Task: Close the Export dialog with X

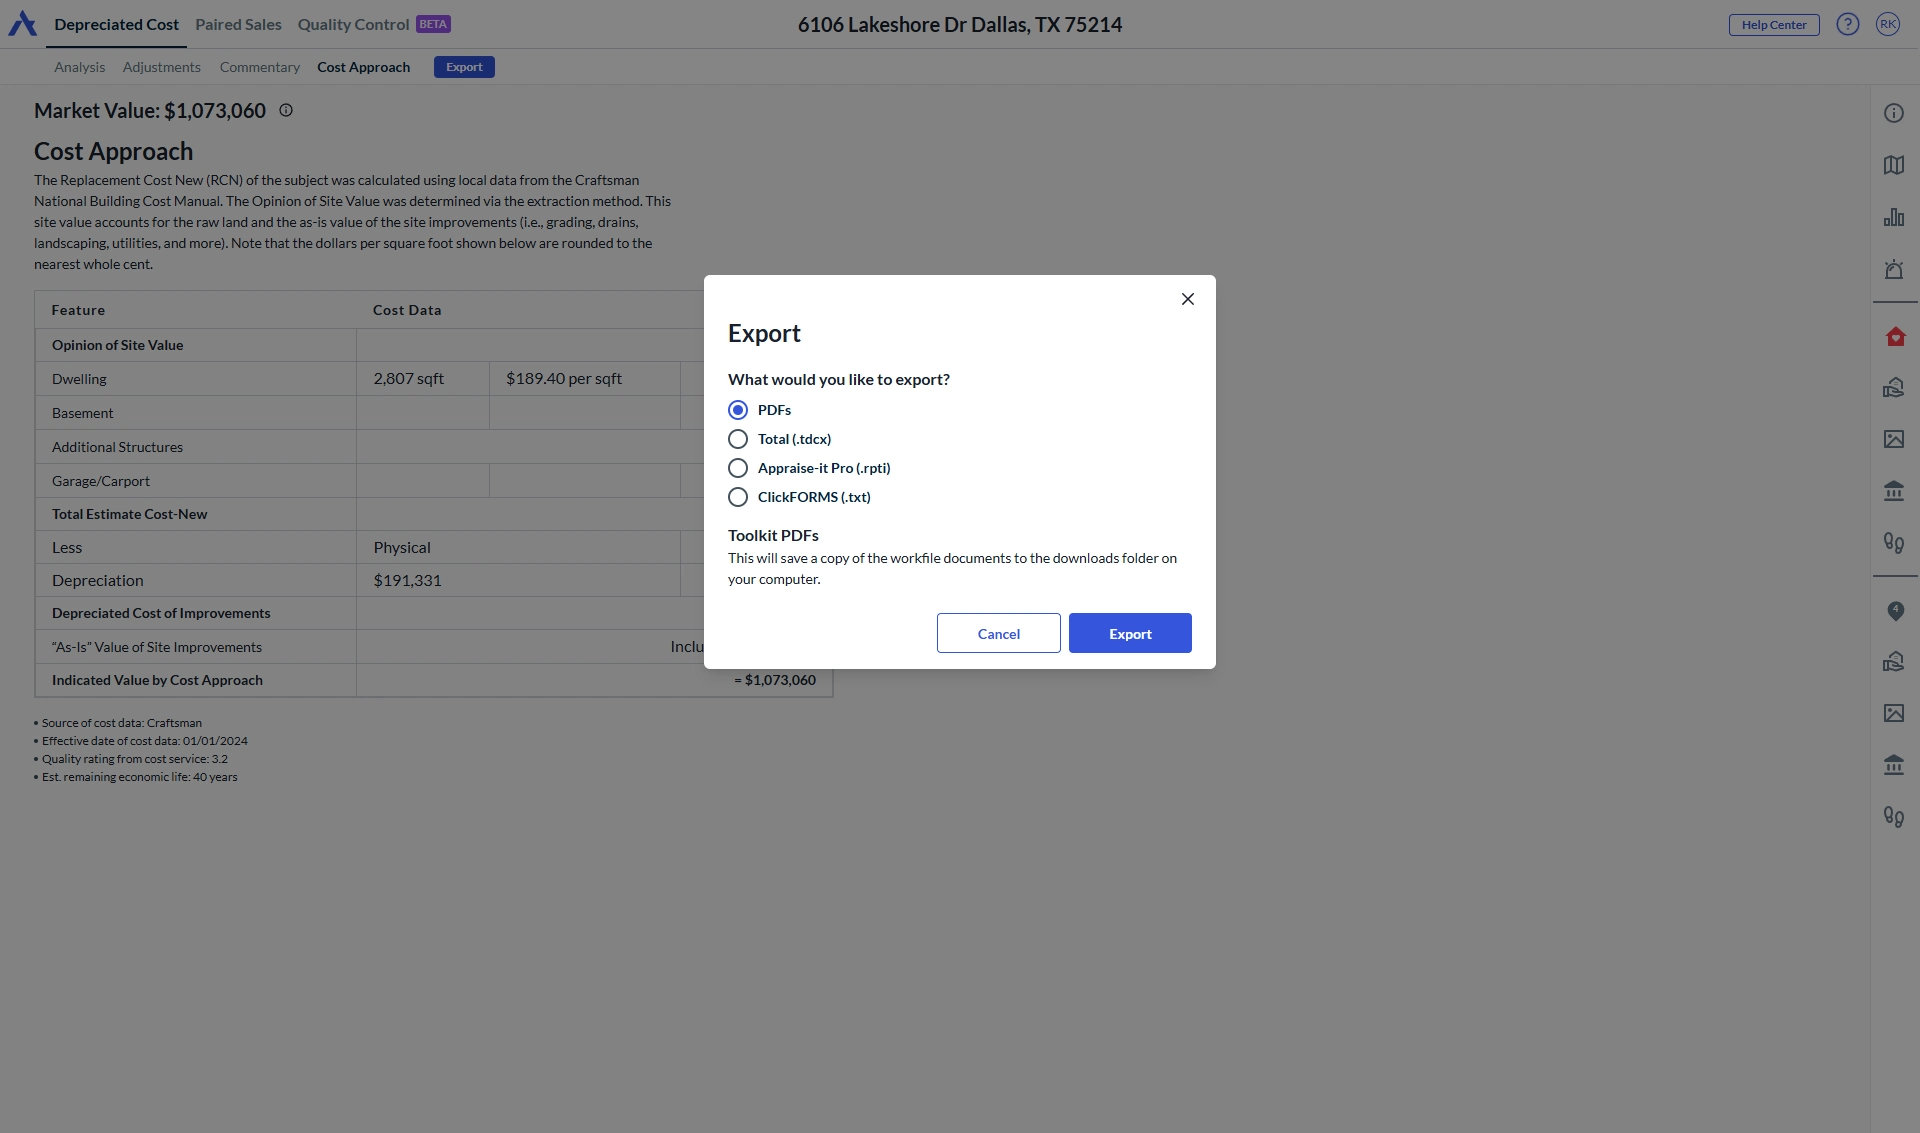Action: click(x=1187, y=299)
